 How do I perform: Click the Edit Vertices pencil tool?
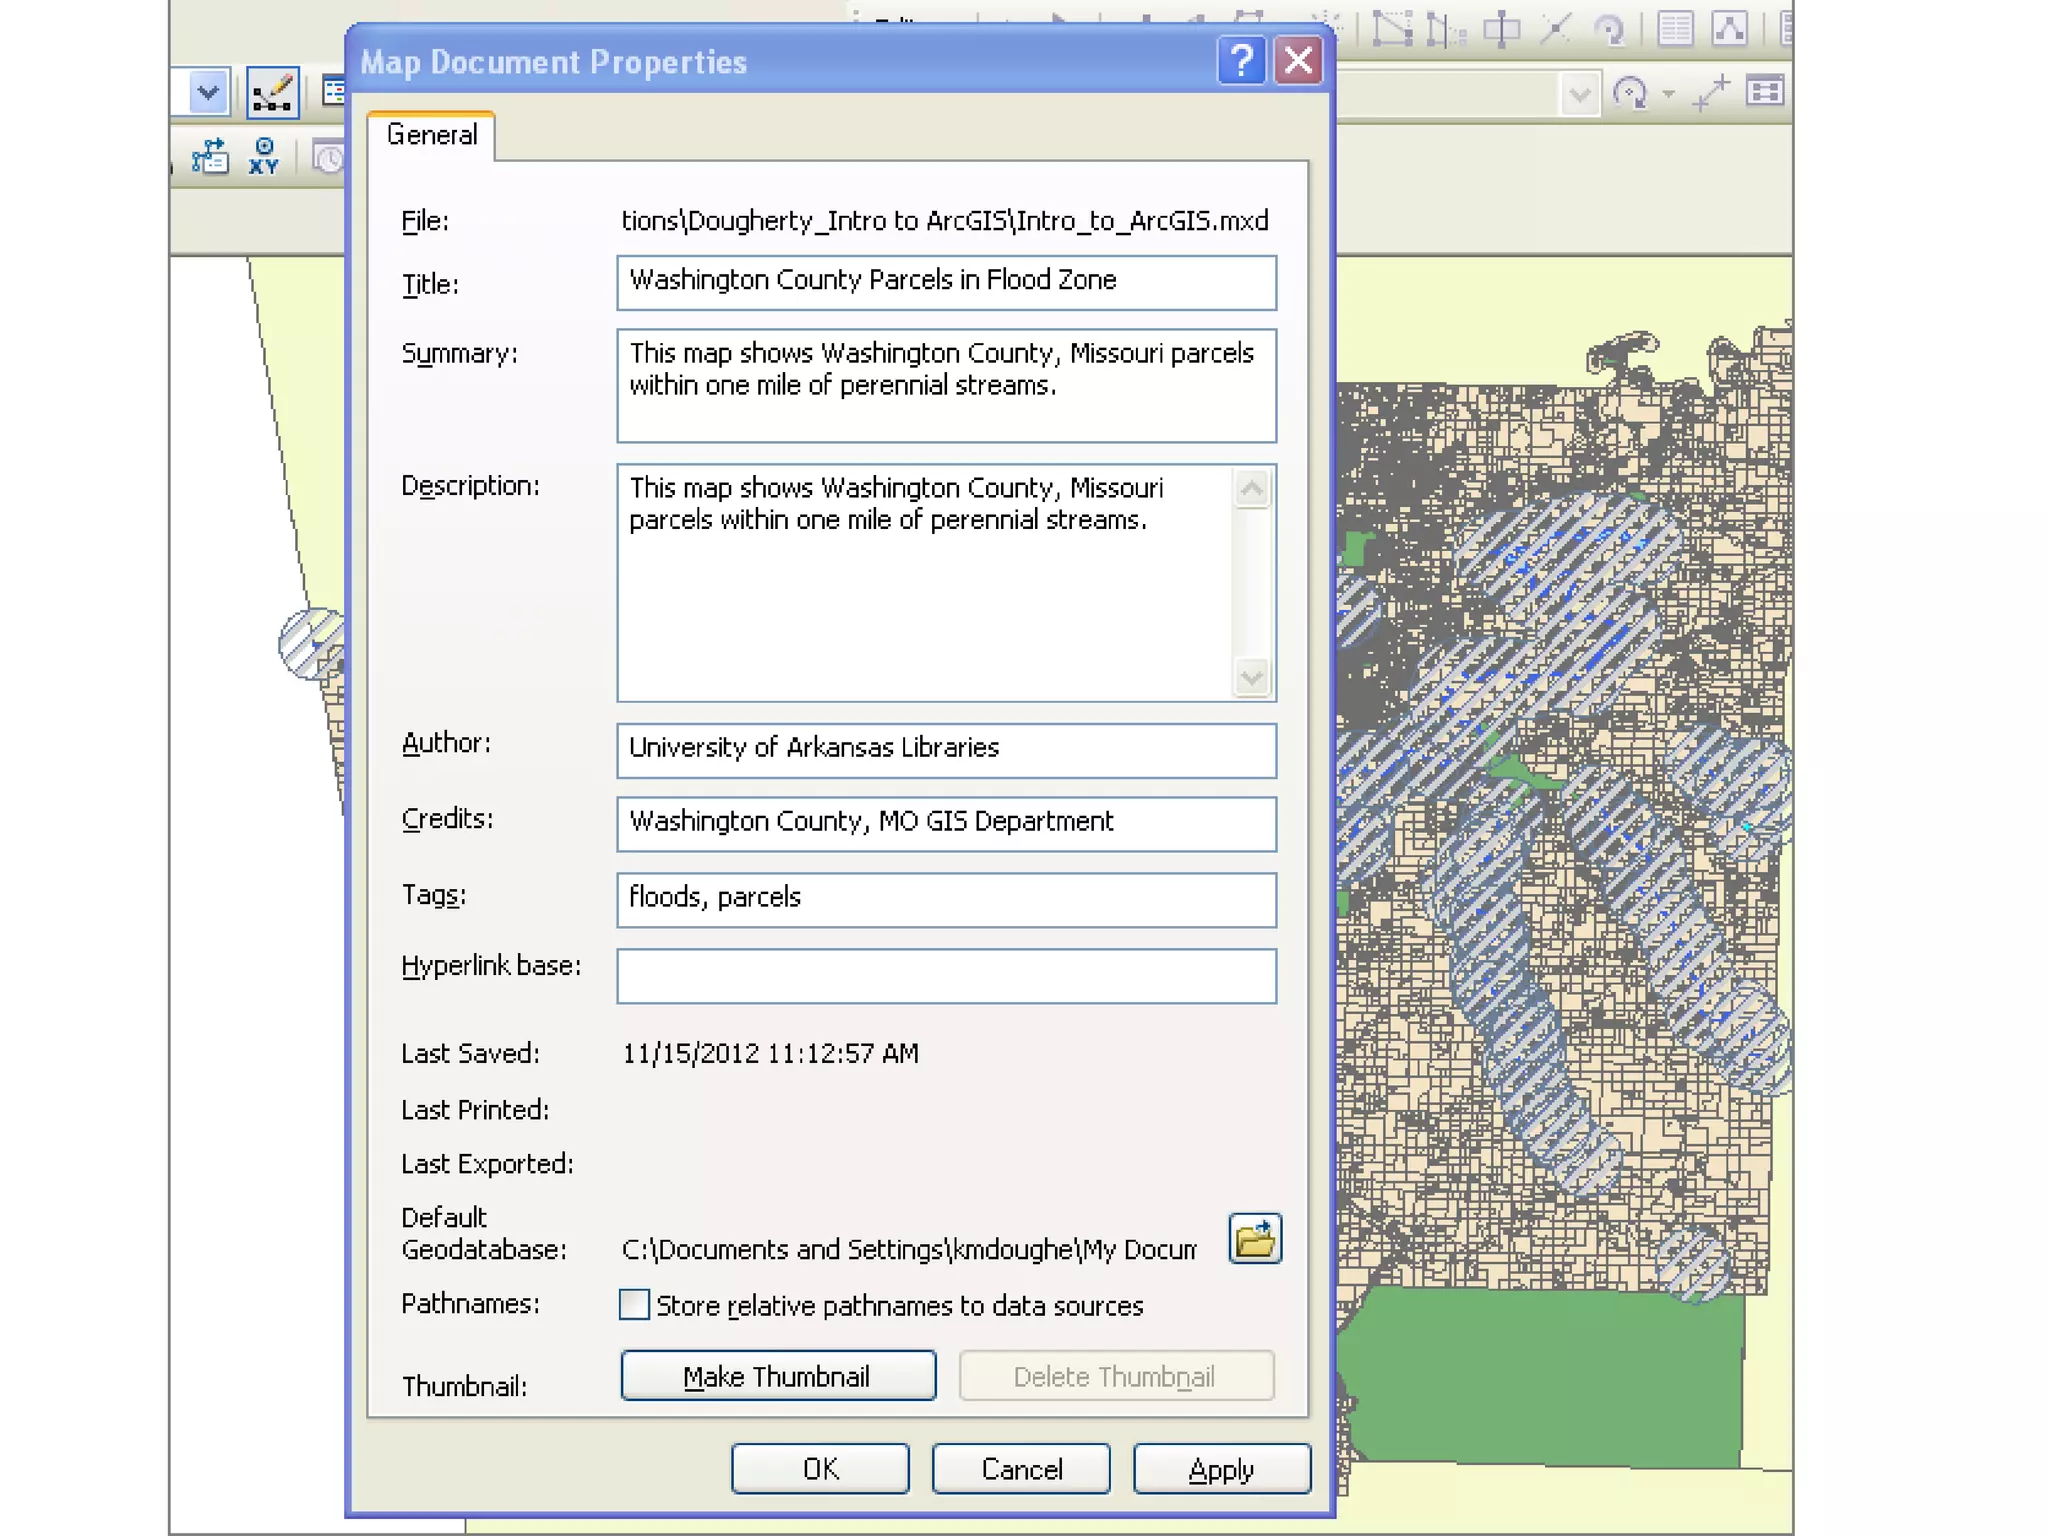pos(272,94)
